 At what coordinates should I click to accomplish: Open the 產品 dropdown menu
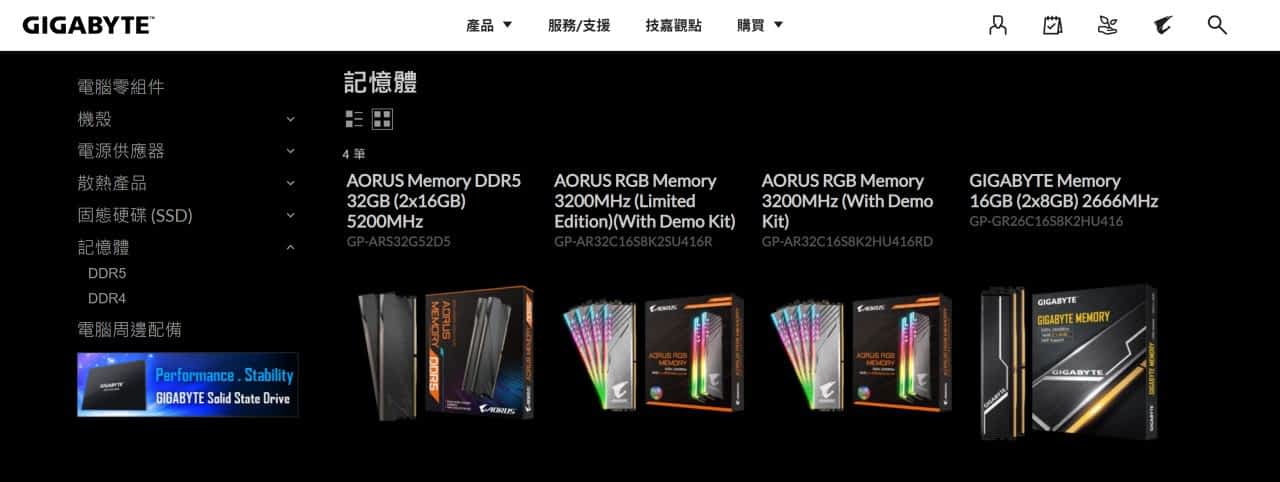click(489, 25)
